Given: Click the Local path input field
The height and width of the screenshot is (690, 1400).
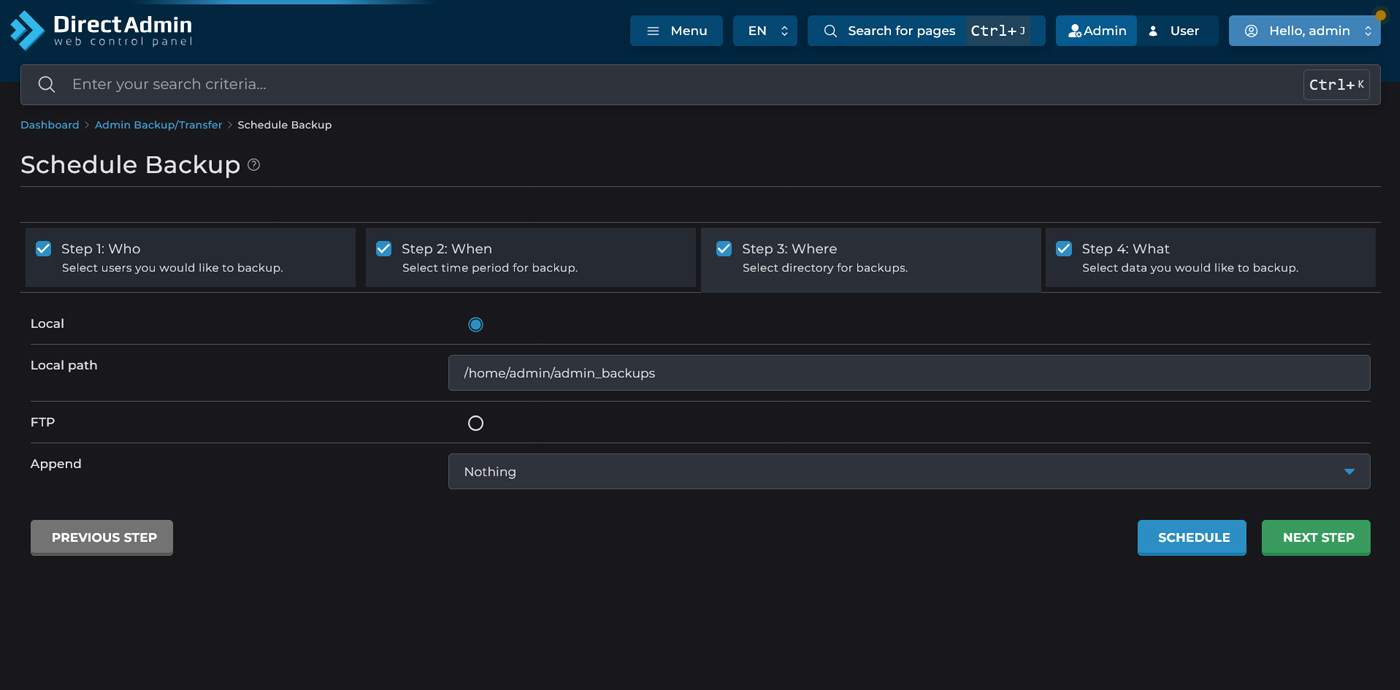Looking at the screenshot, I should point(908,372).
